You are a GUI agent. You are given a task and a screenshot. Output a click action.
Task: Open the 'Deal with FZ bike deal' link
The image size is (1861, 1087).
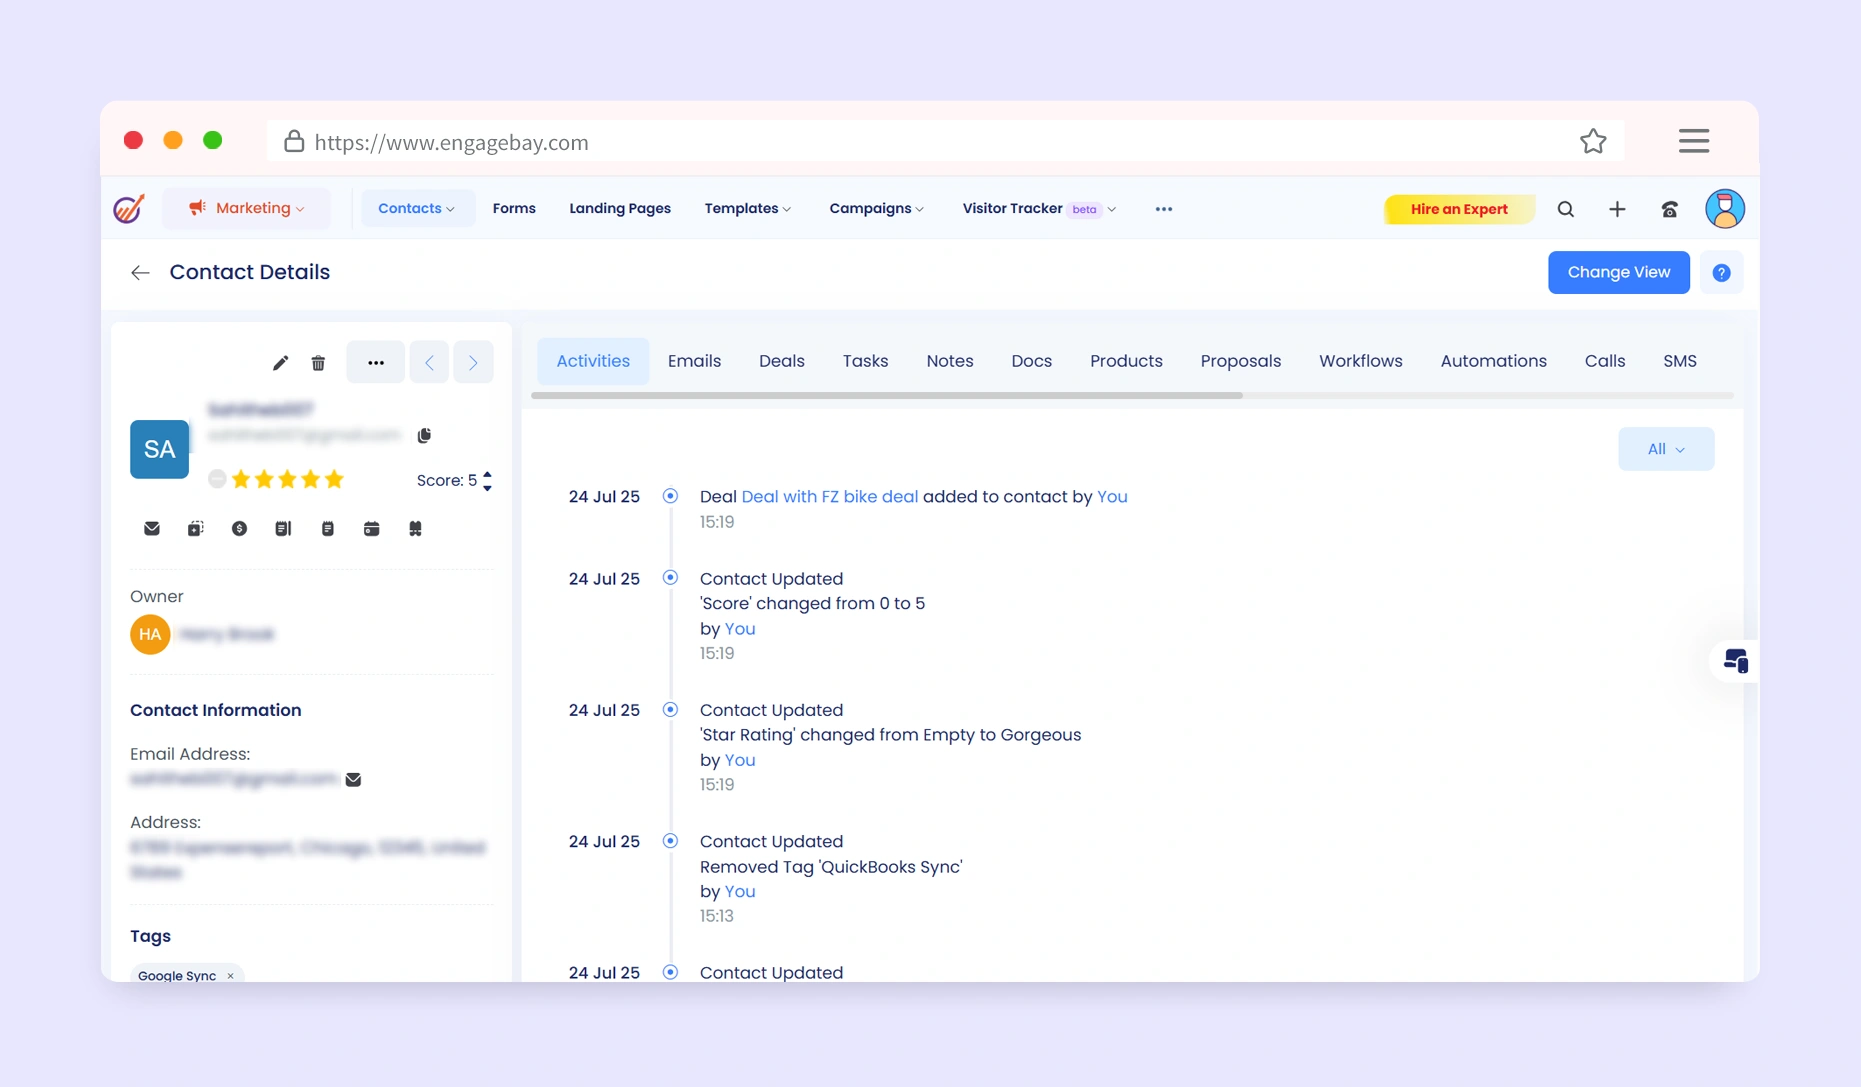[829, 497]
